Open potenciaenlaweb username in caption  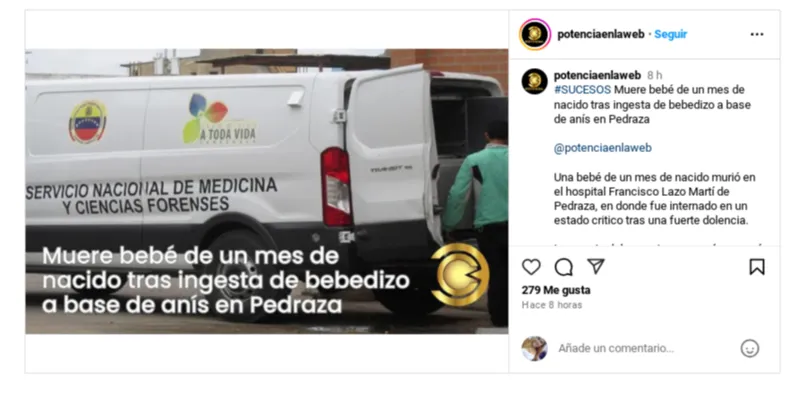point(597,76)
